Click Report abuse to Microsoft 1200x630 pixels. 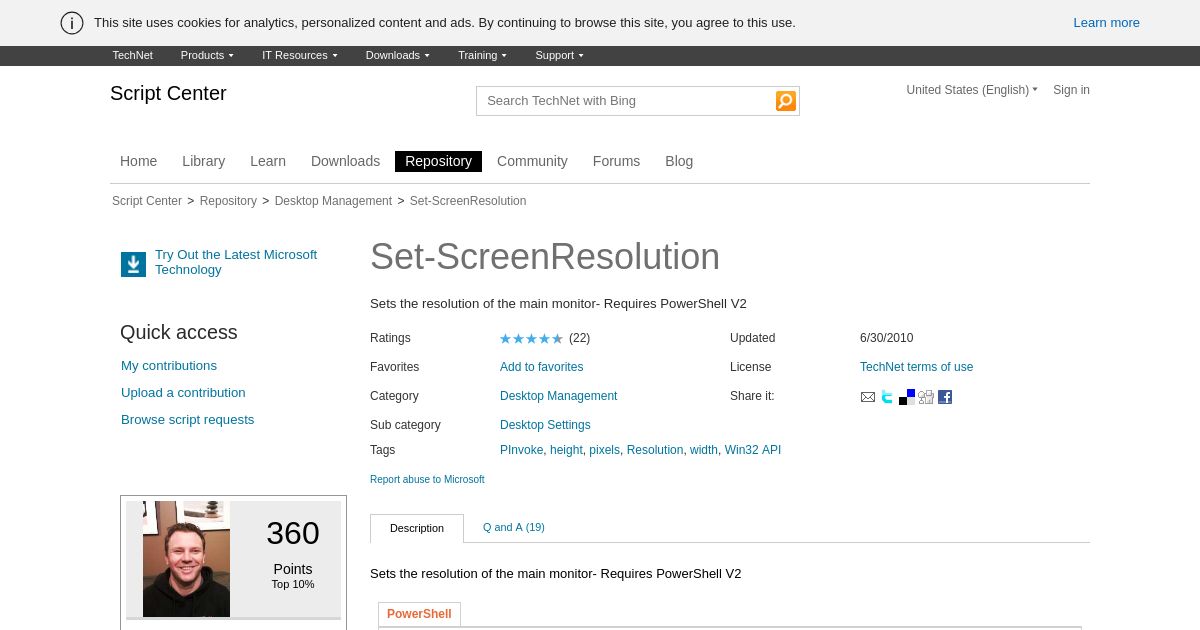click(x=427, y=480)
